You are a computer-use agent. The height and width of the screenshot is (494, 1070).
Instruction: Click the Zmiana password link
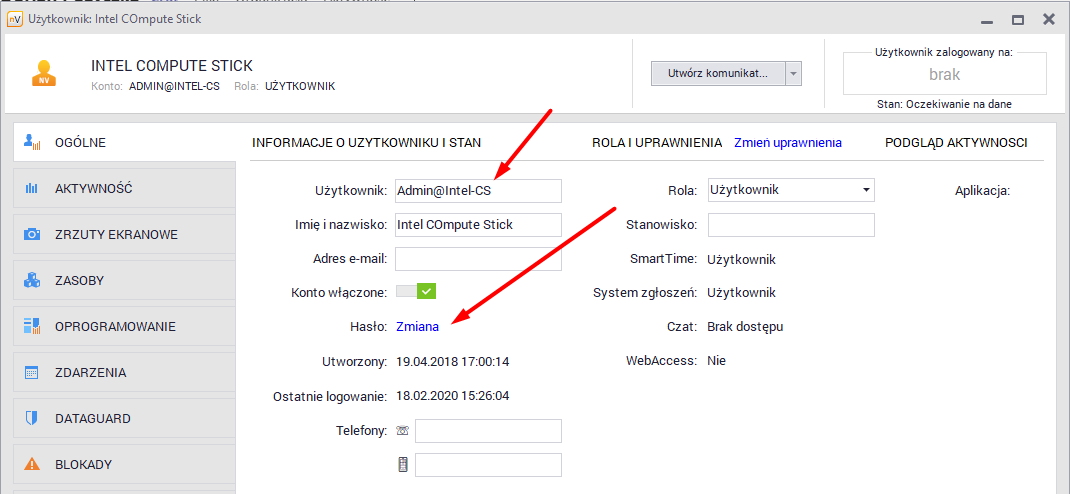pyautogui.click(x=417, y=326)
